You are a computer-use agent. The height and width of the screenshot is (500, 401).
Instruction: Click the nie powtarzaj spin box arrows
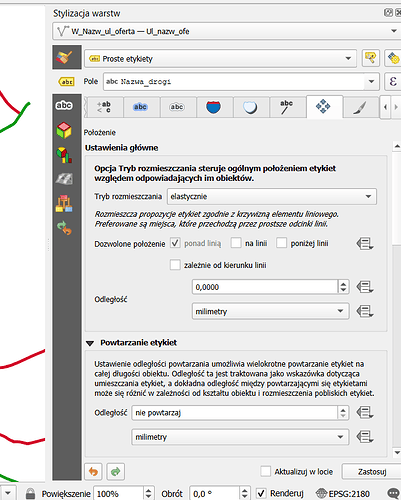point(343,413)
